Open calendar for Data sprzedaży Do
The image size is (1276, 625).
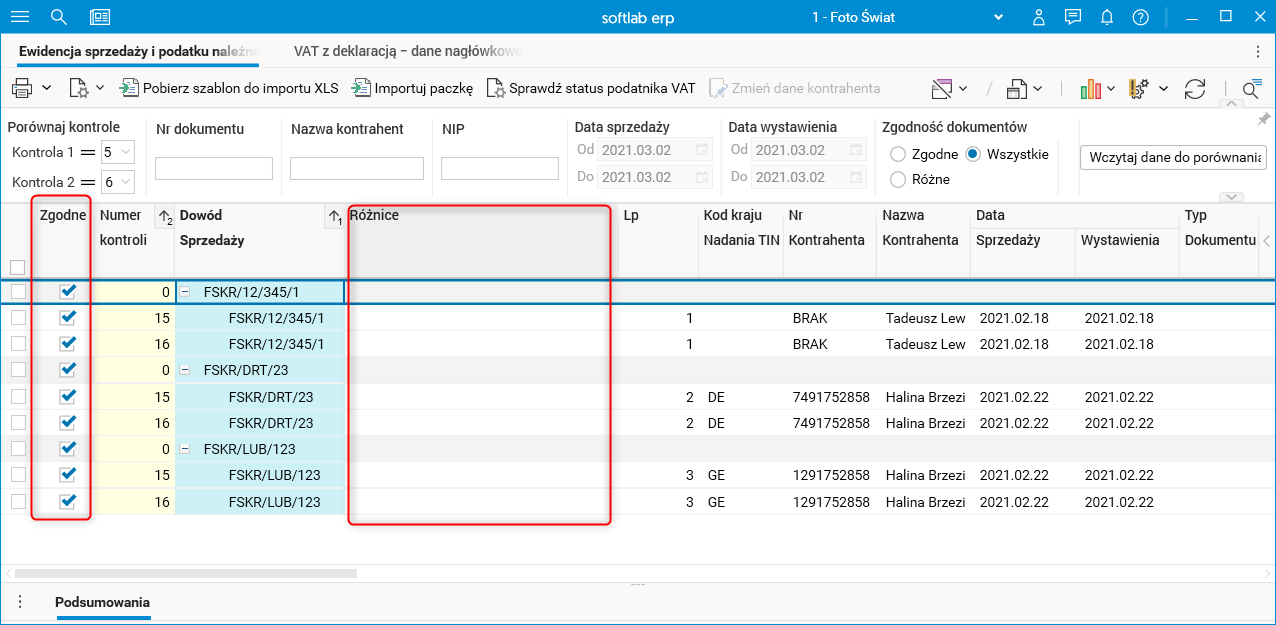702,176
